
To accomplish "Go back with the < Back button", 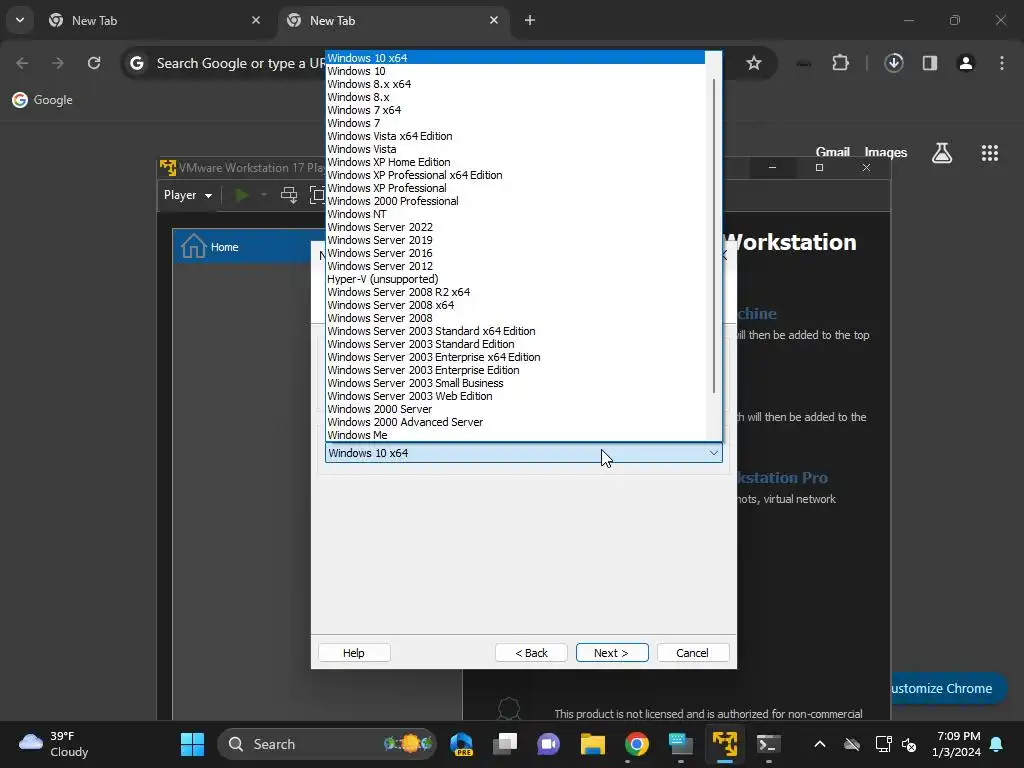I will coord(531,652).
